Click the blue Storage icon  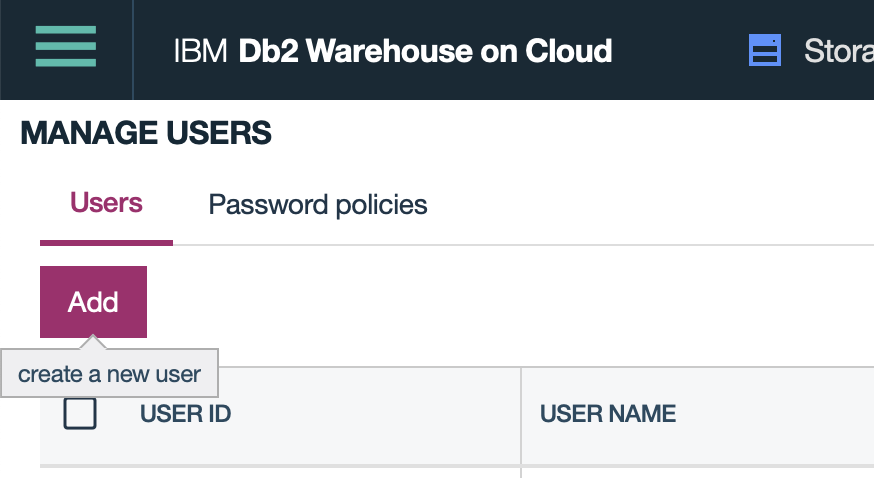click(x=765, y=50)
